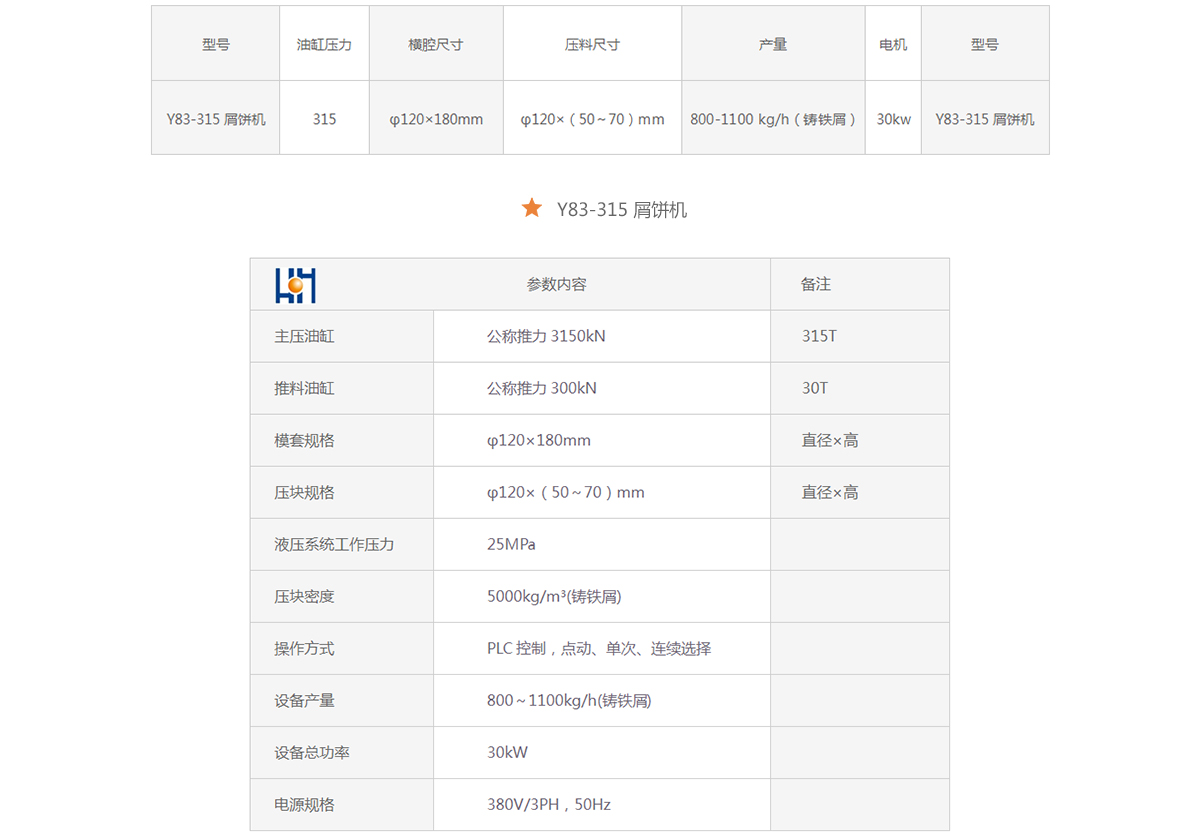
Task: Click the 推料油缸 row label
Action: pyautogui.click(x=305, y=389)
